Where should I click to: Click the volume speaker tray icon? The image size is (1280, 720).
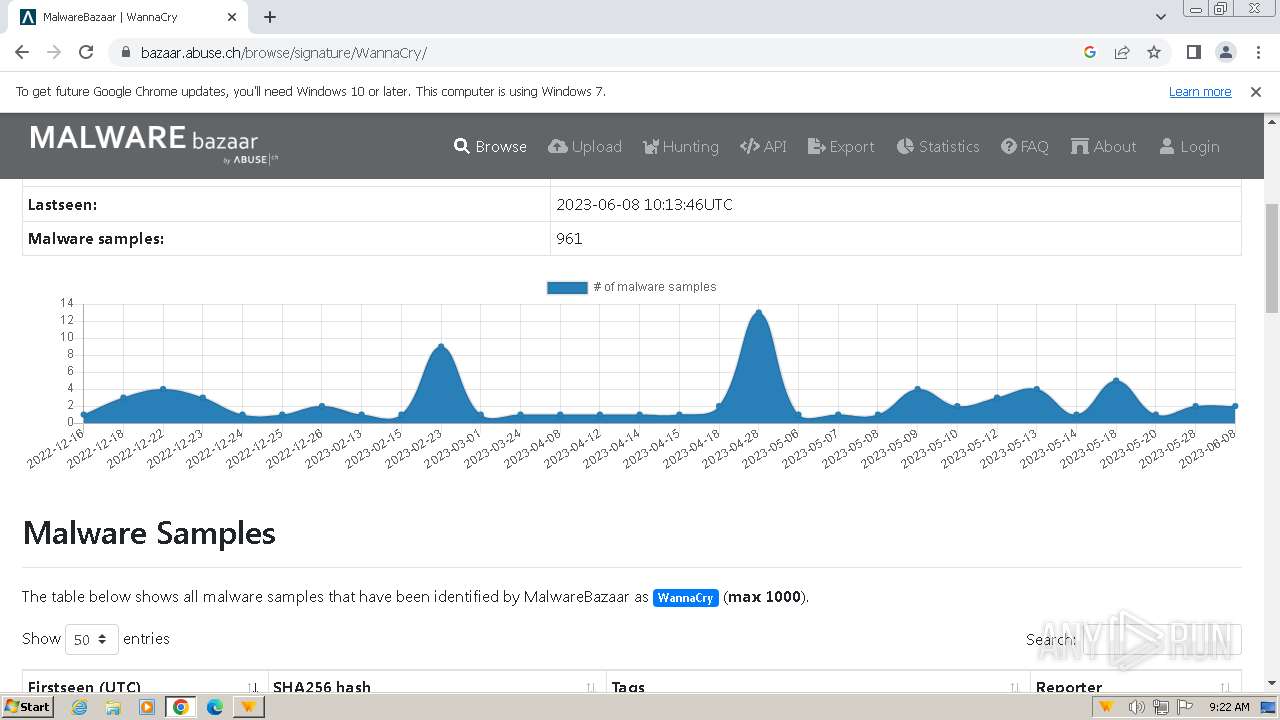click(1136, 707)
